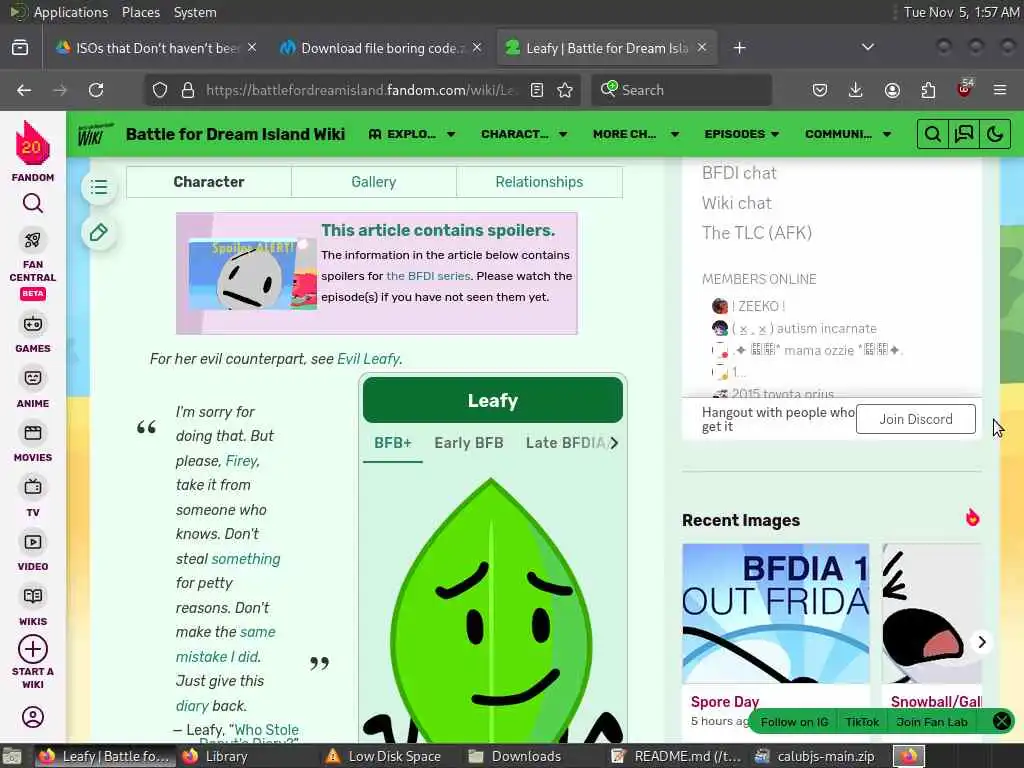The width and height of the screenshot is (1024, 768).
Task: Click the Start a Wiki plus icon
Action: tap(33, 649)
